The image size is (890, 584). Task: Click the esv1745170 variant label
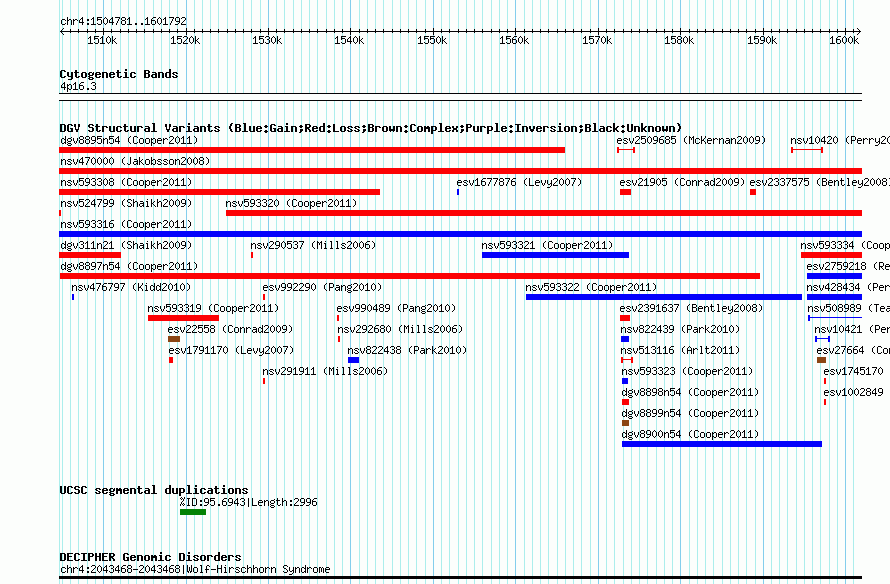tap(853, 371)
